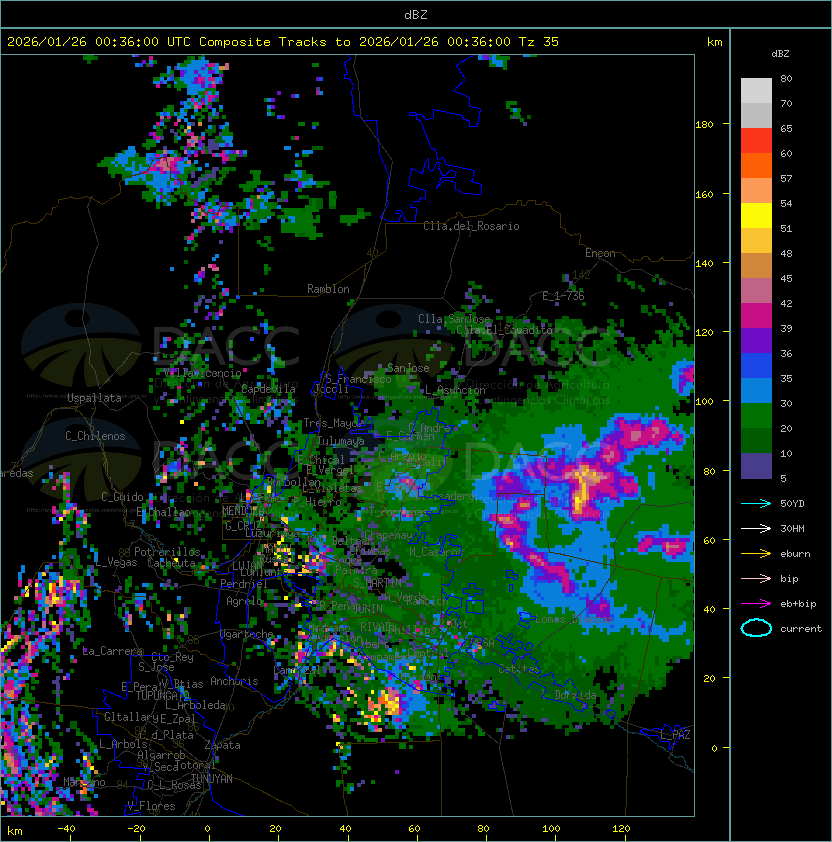The height and width of the screenshot is (842, 832).
Task: Click the 'L_Asuncion' map label
Action: (455, 390)
